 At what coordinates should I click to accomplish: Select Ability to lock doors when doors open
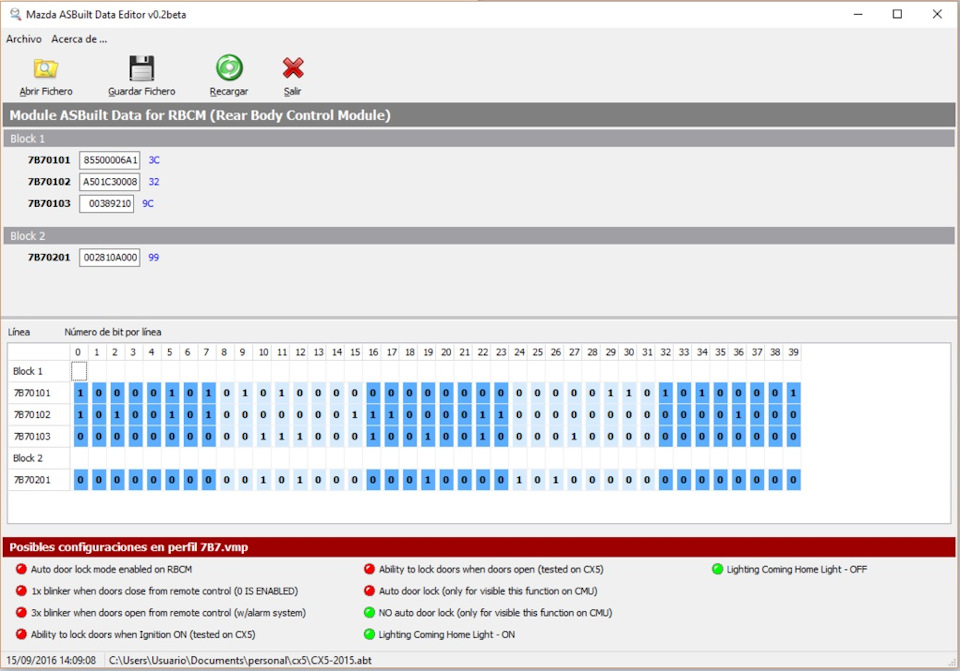coord(484,569)
